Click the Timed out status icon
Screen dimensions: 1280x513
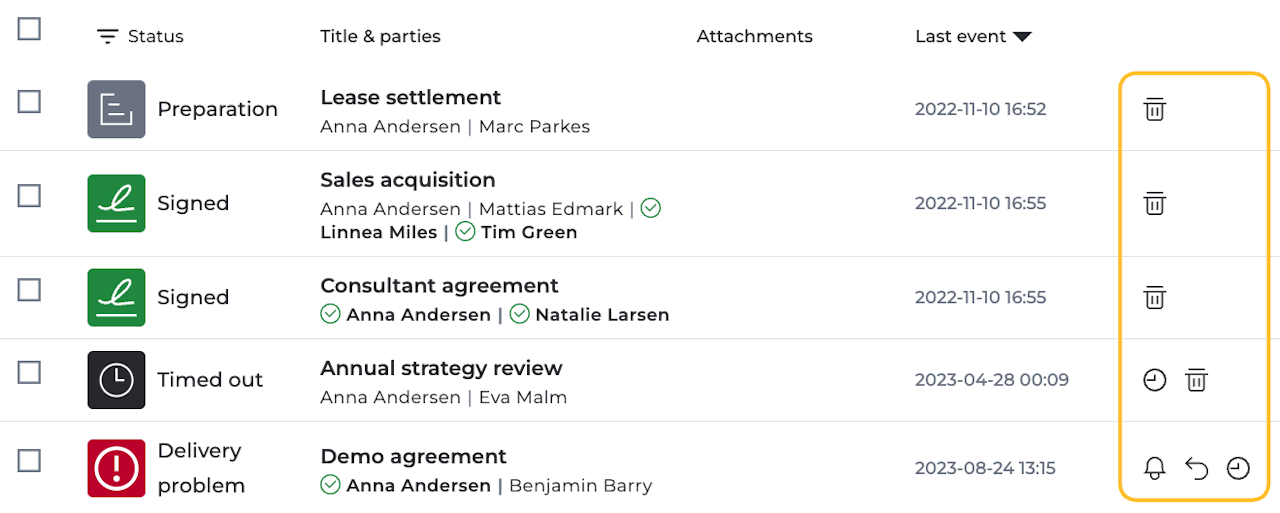116,380
